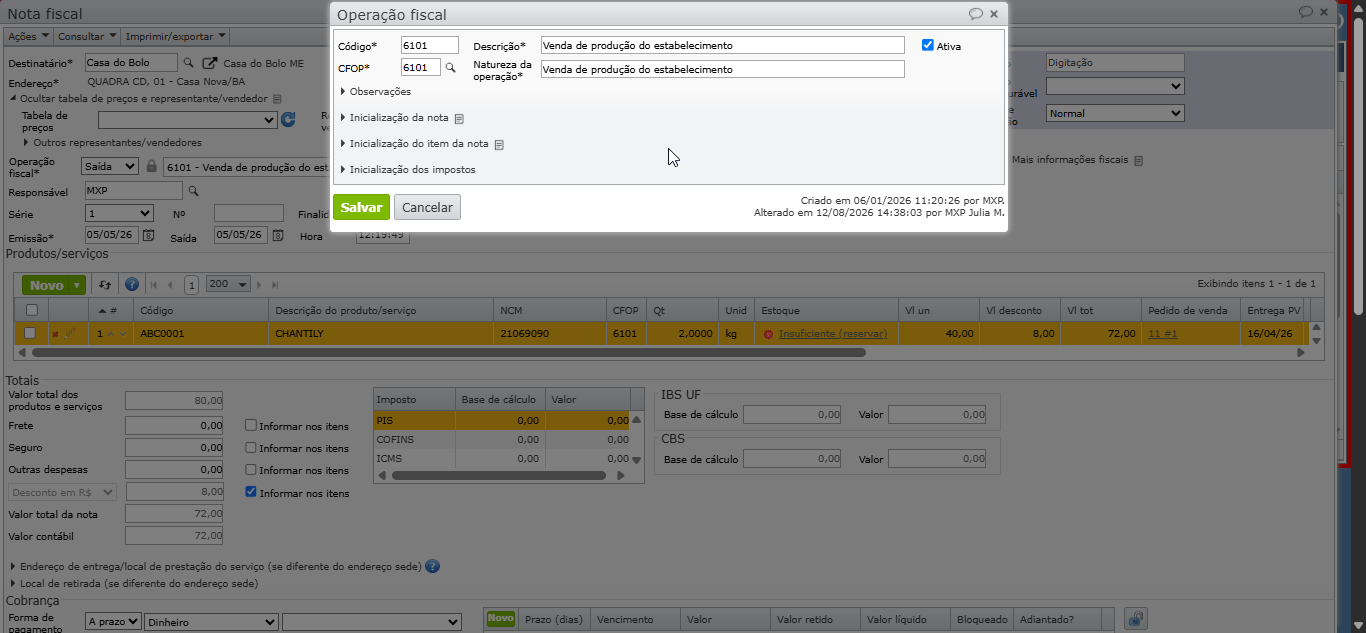Open the Ações menu
Viewport: 1366px width, 633px height.
point(27,36)
